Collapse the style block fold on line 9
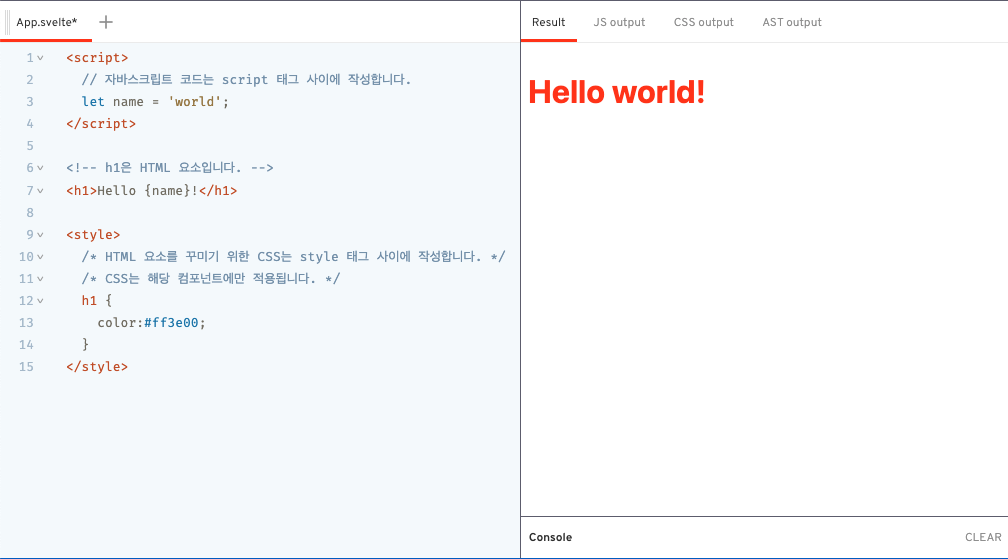The image size is (1008, 559). tap(40, 235)
